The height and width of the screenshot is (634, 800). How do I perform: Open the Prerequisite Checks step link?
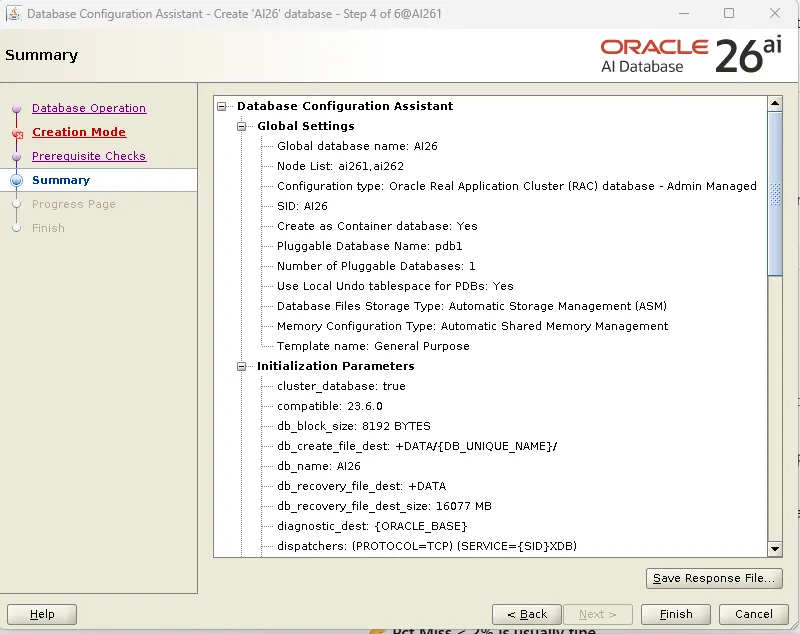[x=89, y=156]
